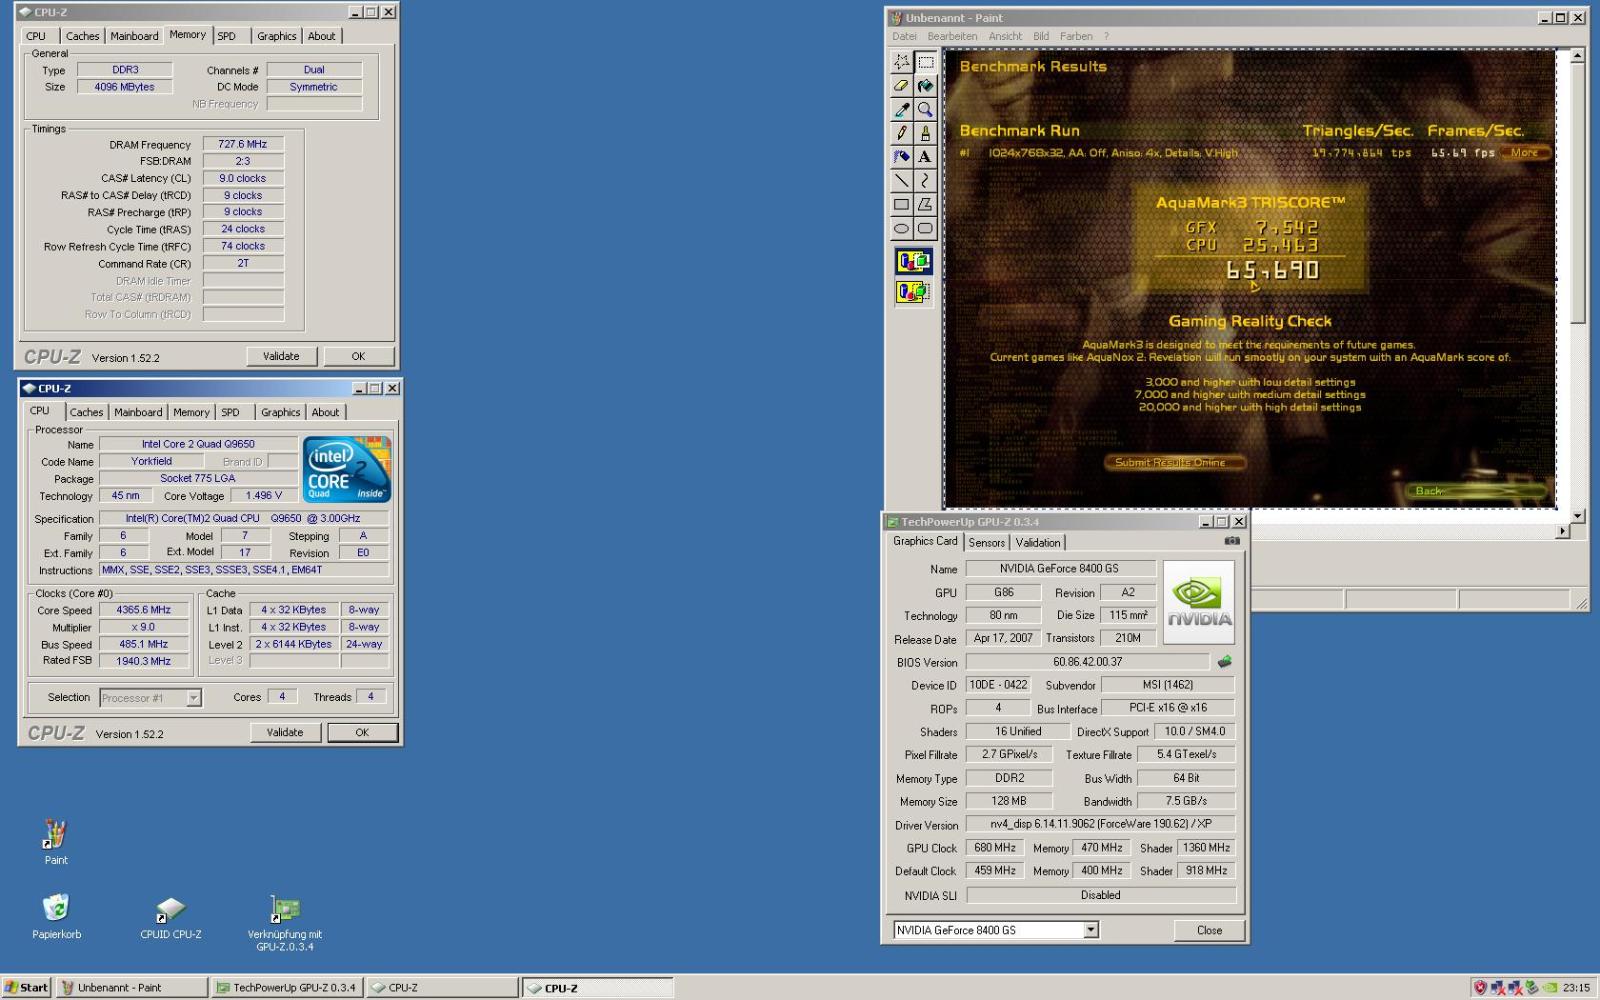Click OK in the CPU-Z Memory window
This screenshot has width=1600, height=1000.
point(358,356)
